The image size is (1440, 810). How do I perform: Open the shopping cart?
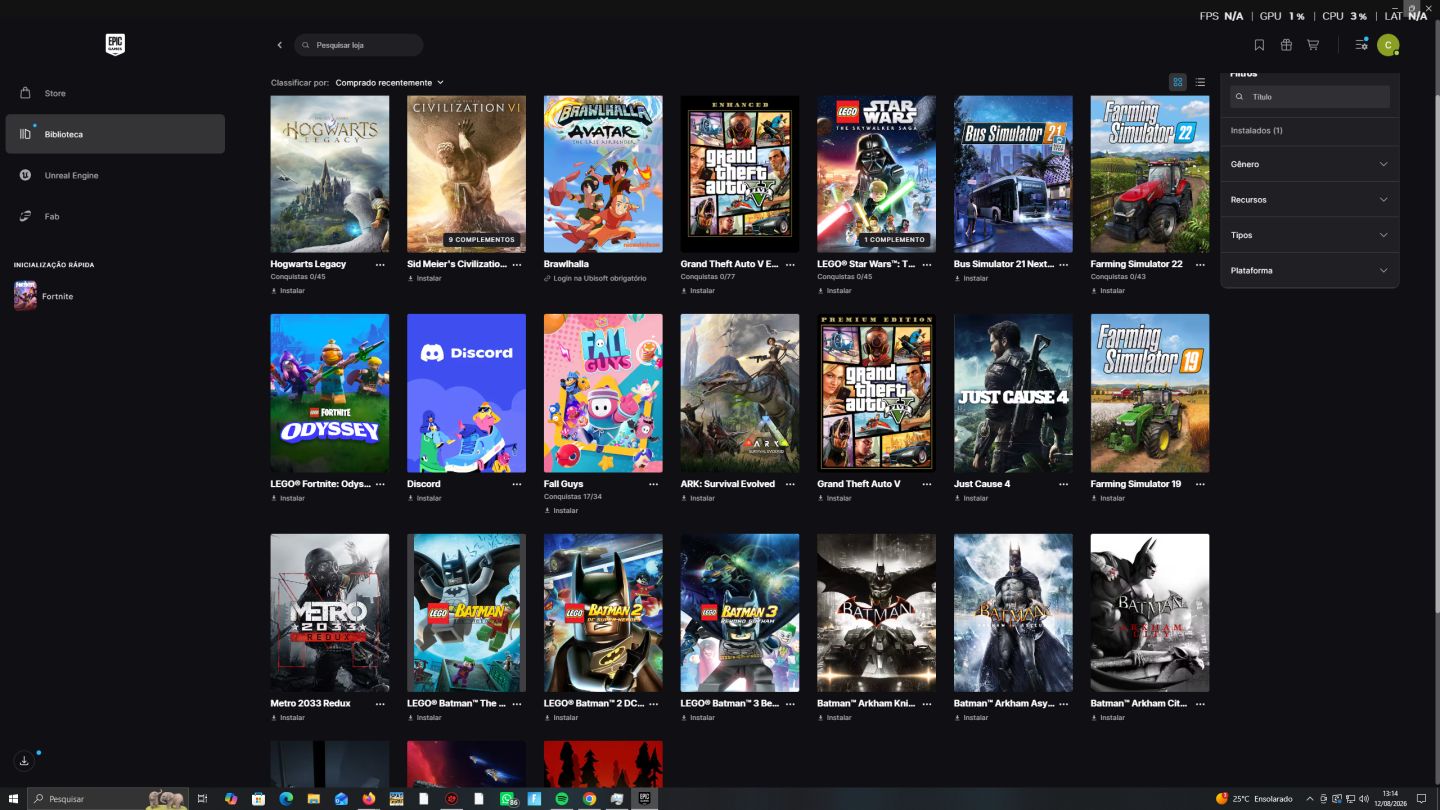click(1313, 45)
